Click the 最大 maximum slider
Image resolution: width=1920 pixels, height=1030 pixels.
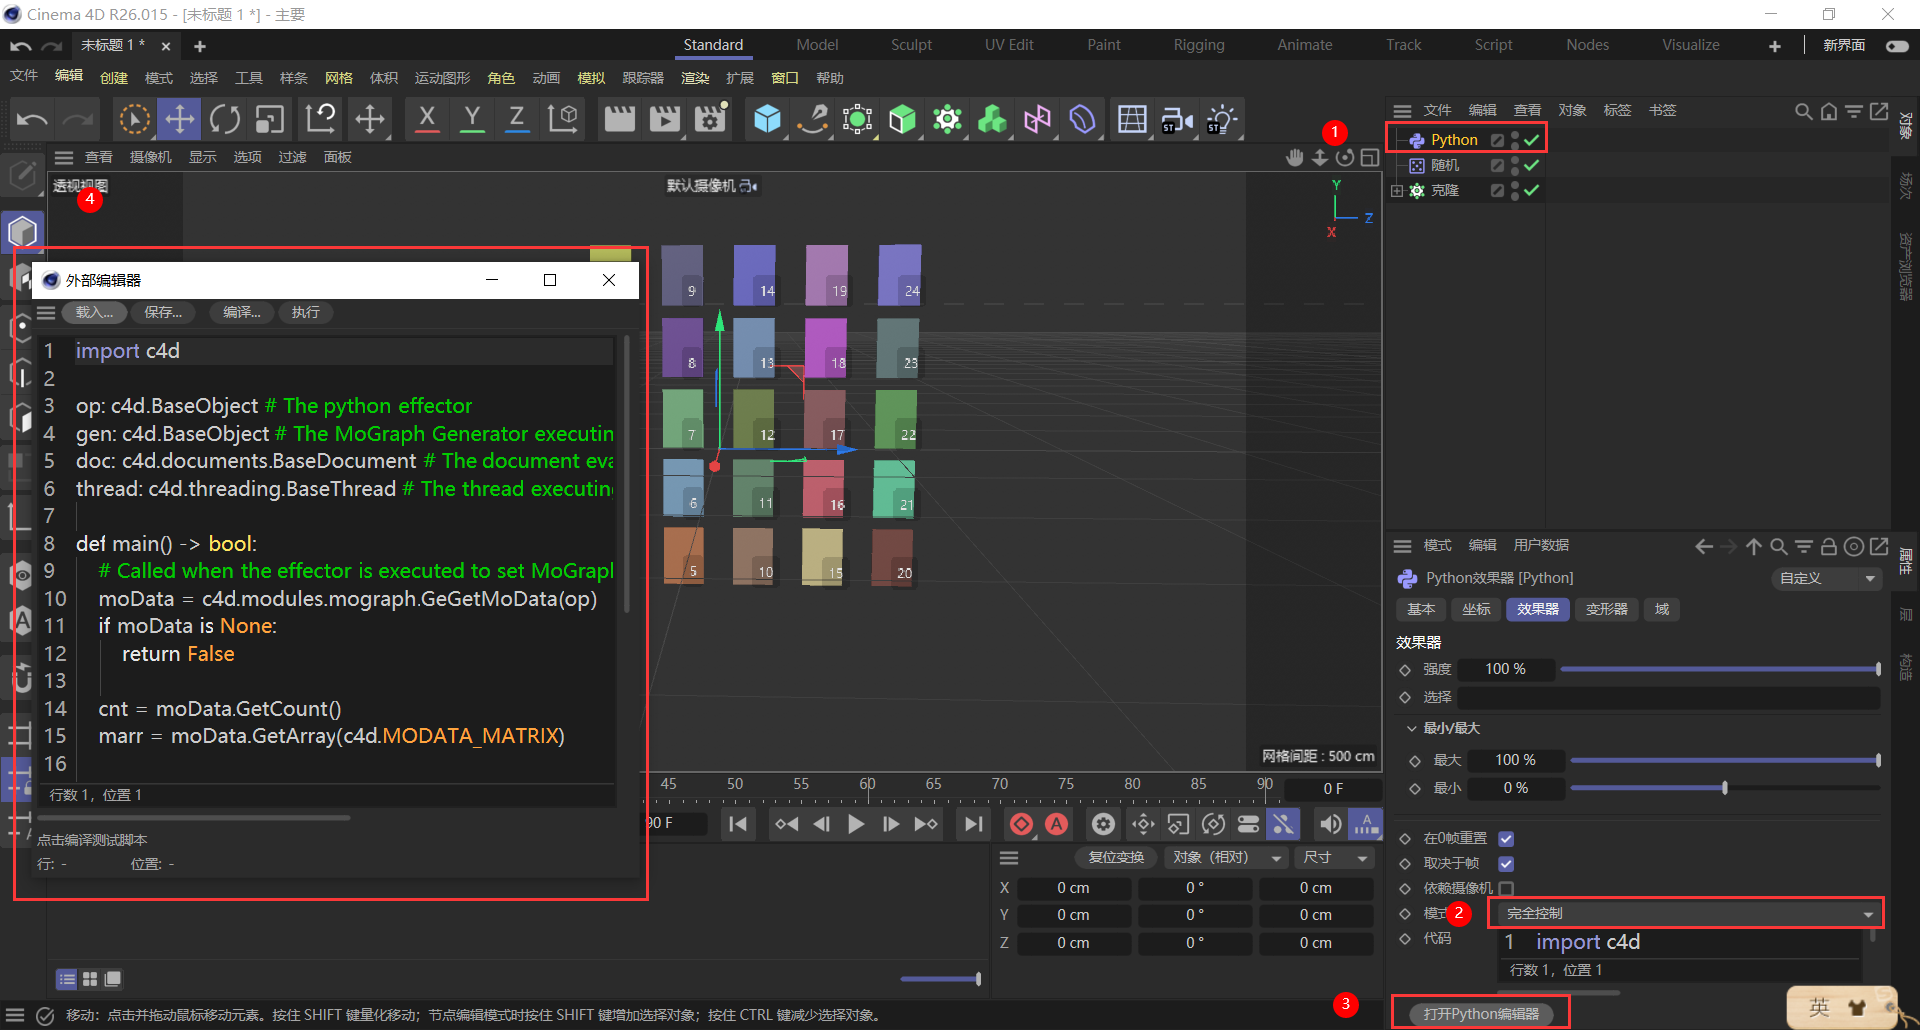click(1725, 760)
